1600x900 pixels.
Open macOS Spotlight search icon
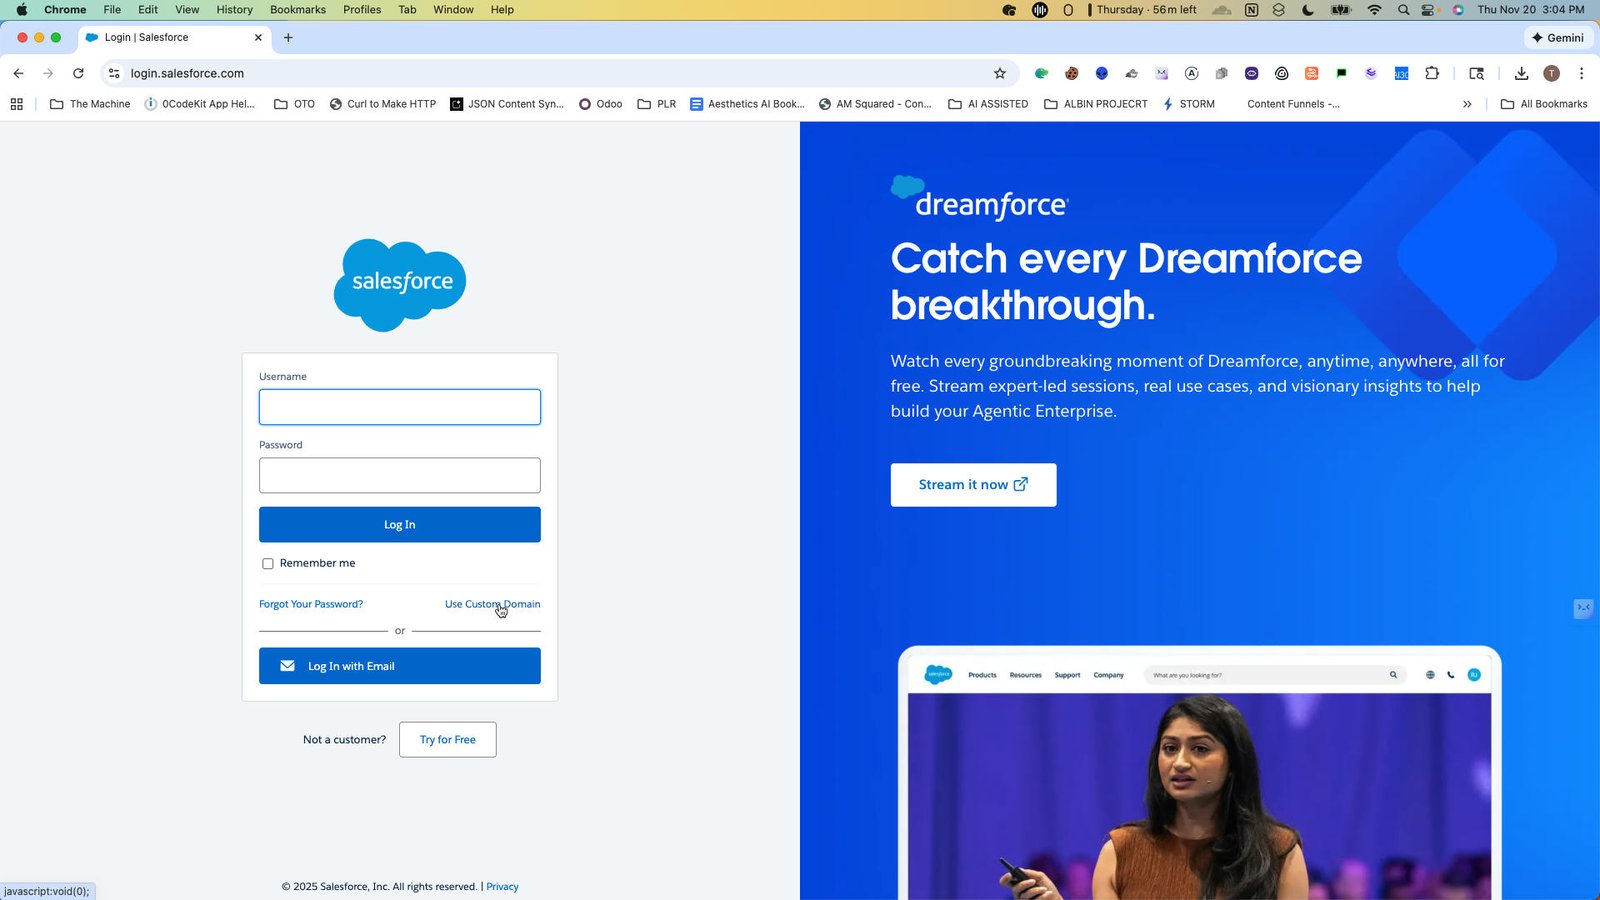tap(1403, 10)
